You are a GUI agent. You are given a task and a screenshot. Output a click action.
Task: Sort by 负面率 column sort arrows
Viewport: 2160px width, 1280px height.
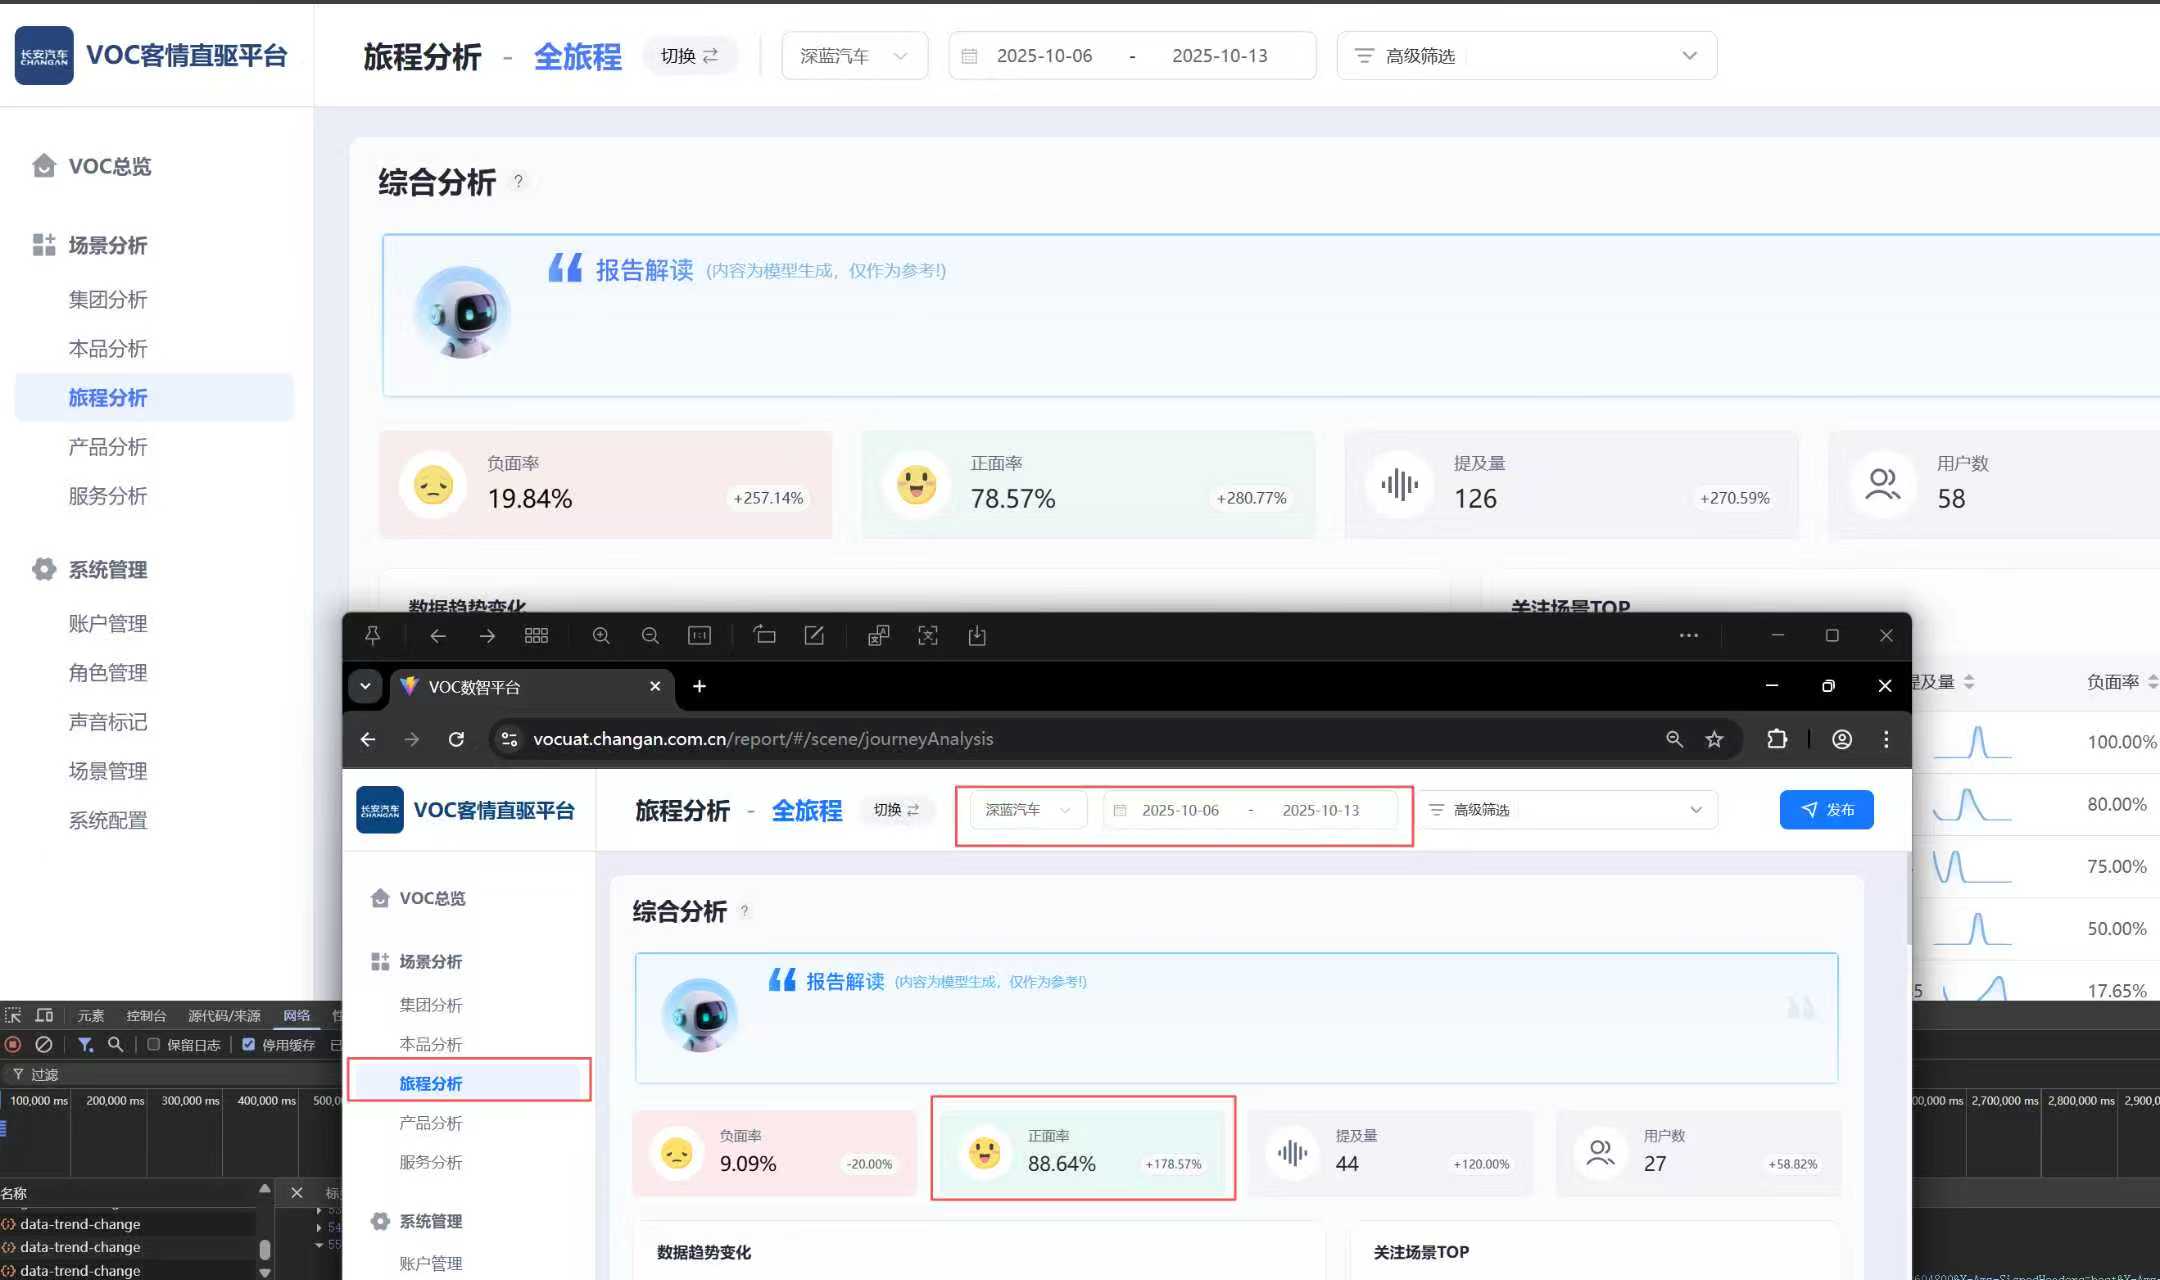[x=2152, y=682]
